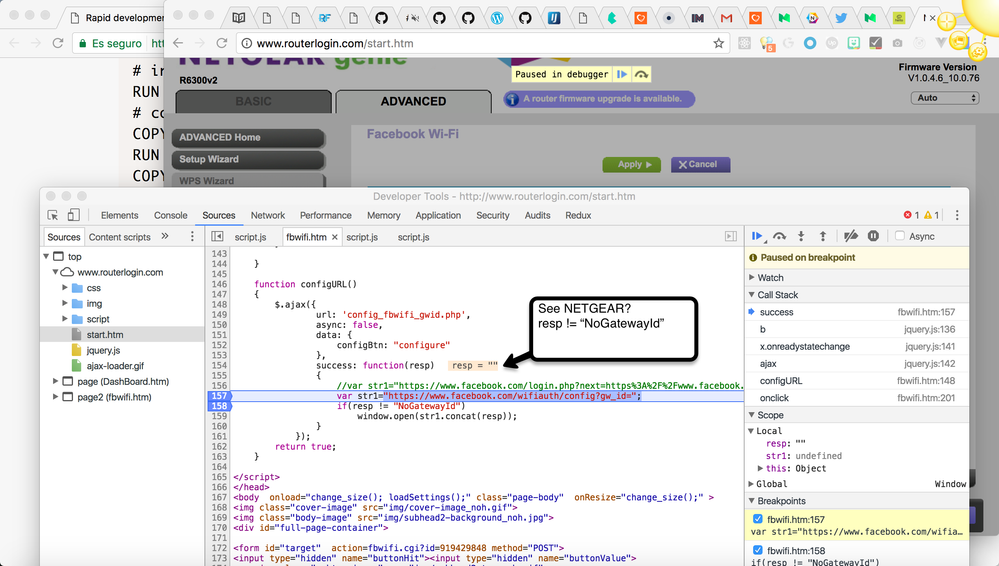This screenshot has width=999, height=566.
Task: Expand the css folder
Action: coord(65,288)
